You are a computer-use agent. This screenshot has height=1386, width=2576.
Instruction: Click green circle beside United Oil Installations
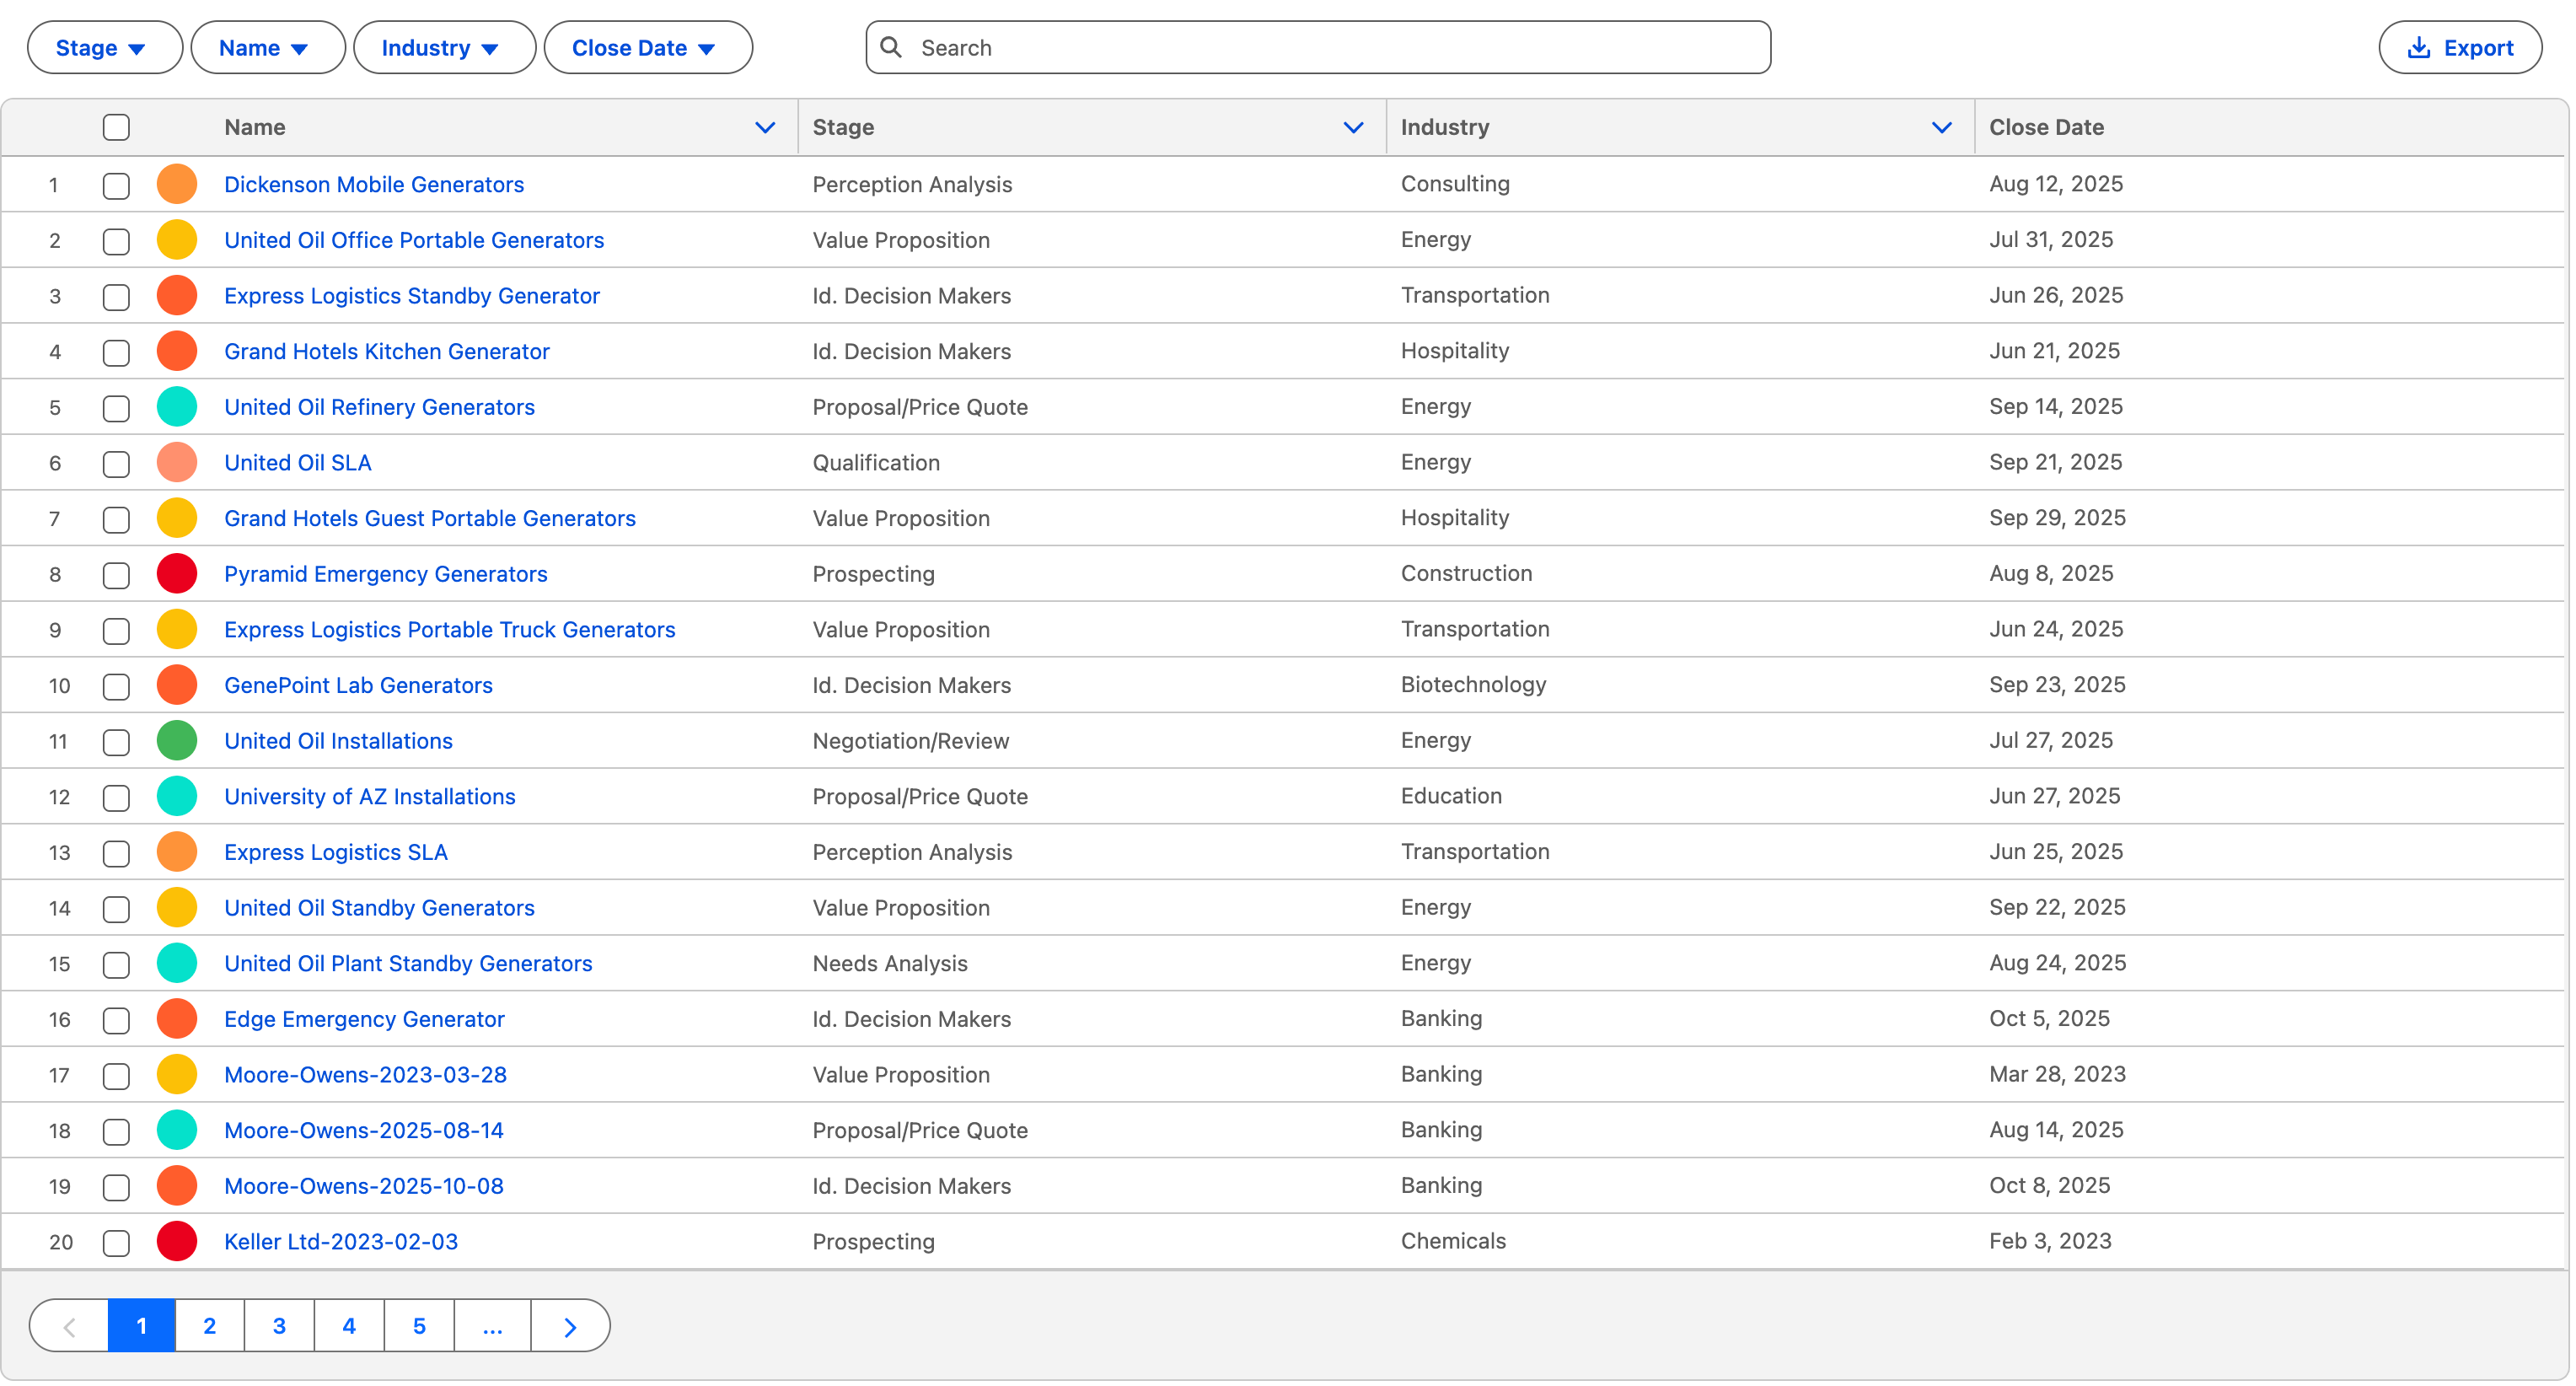click(x=177, y=741)
